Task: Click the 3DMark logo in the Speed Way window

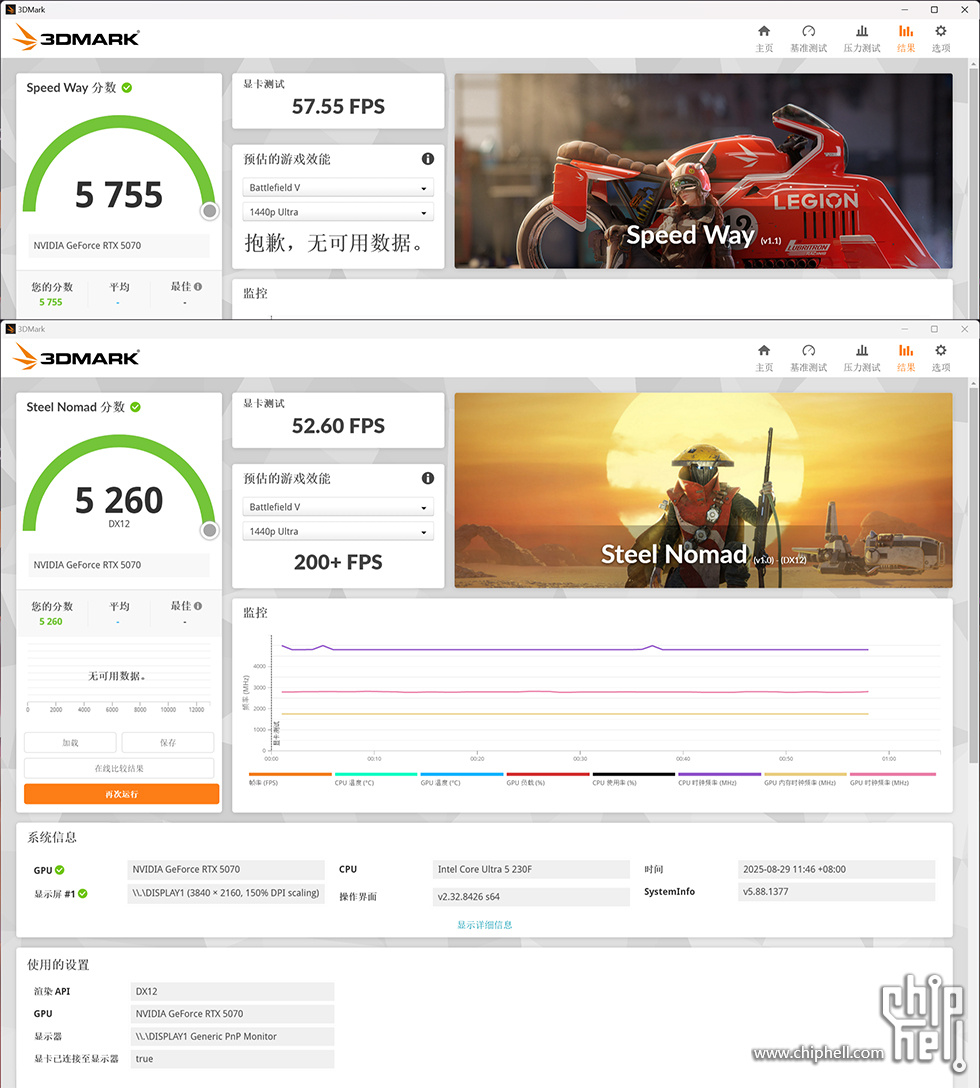Action: pyautogui.click(x=76, y=37)
